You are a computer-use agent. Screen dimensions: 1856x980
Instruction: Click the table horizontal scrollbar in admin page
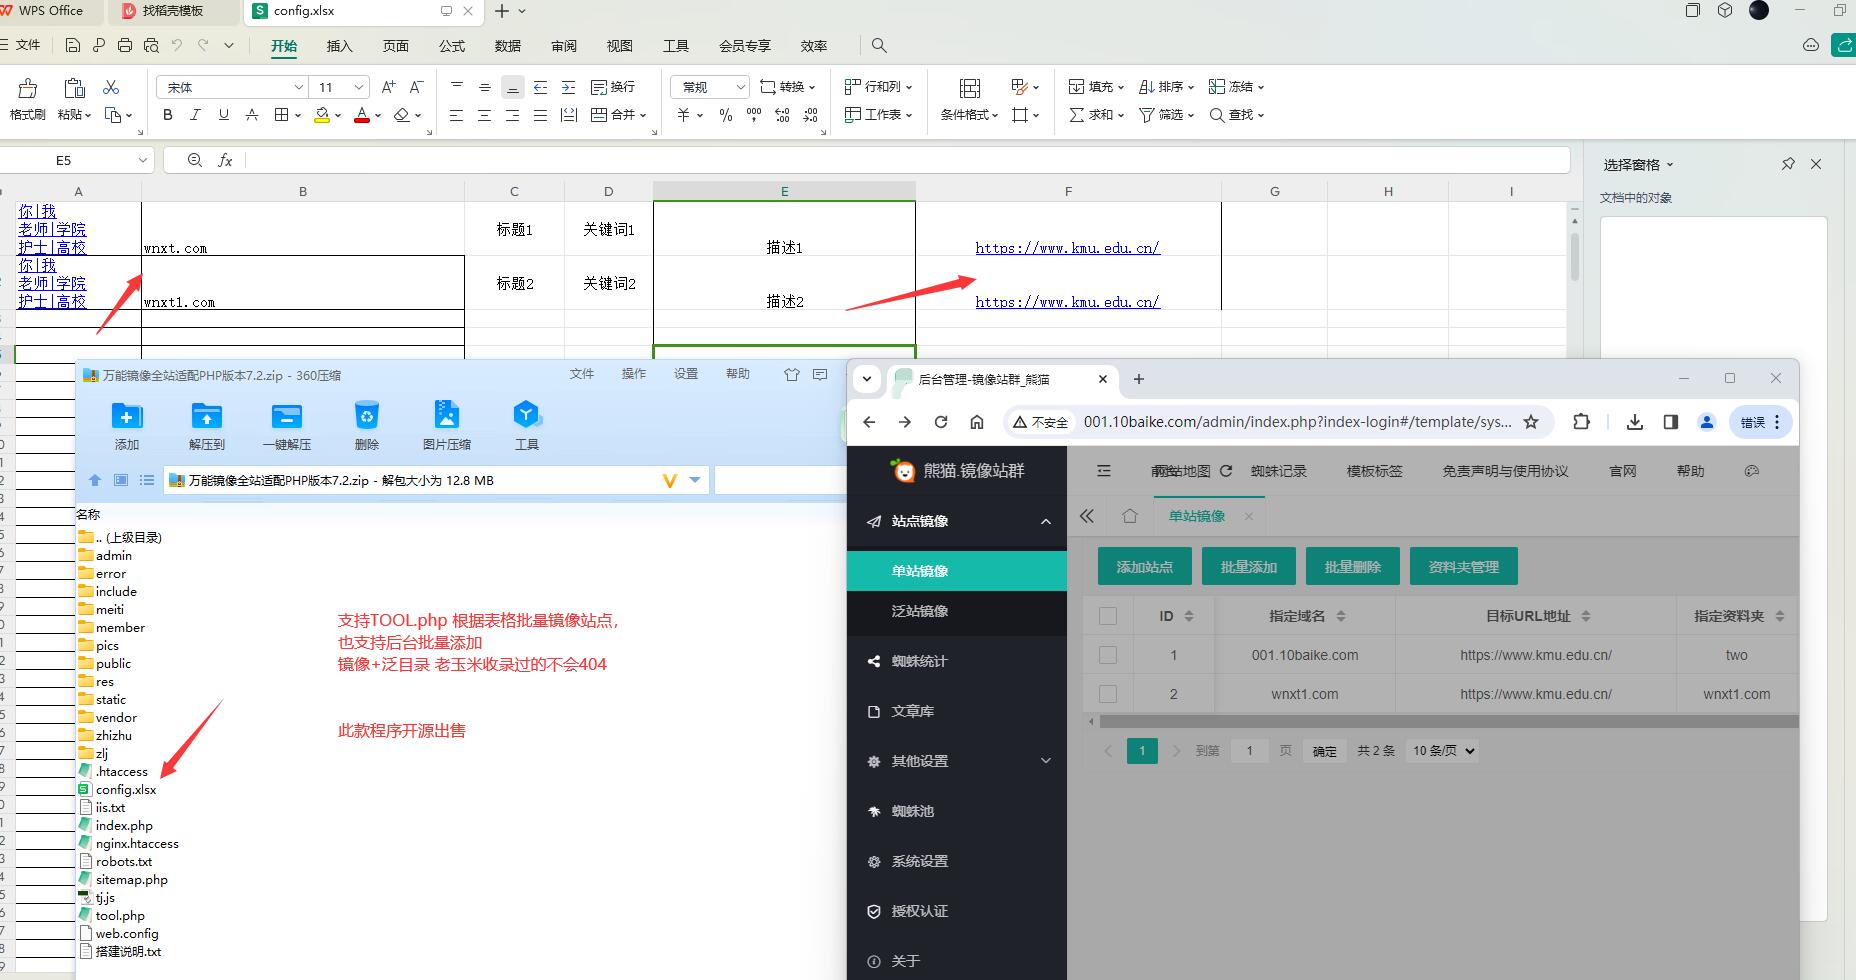click(1447, 721)
